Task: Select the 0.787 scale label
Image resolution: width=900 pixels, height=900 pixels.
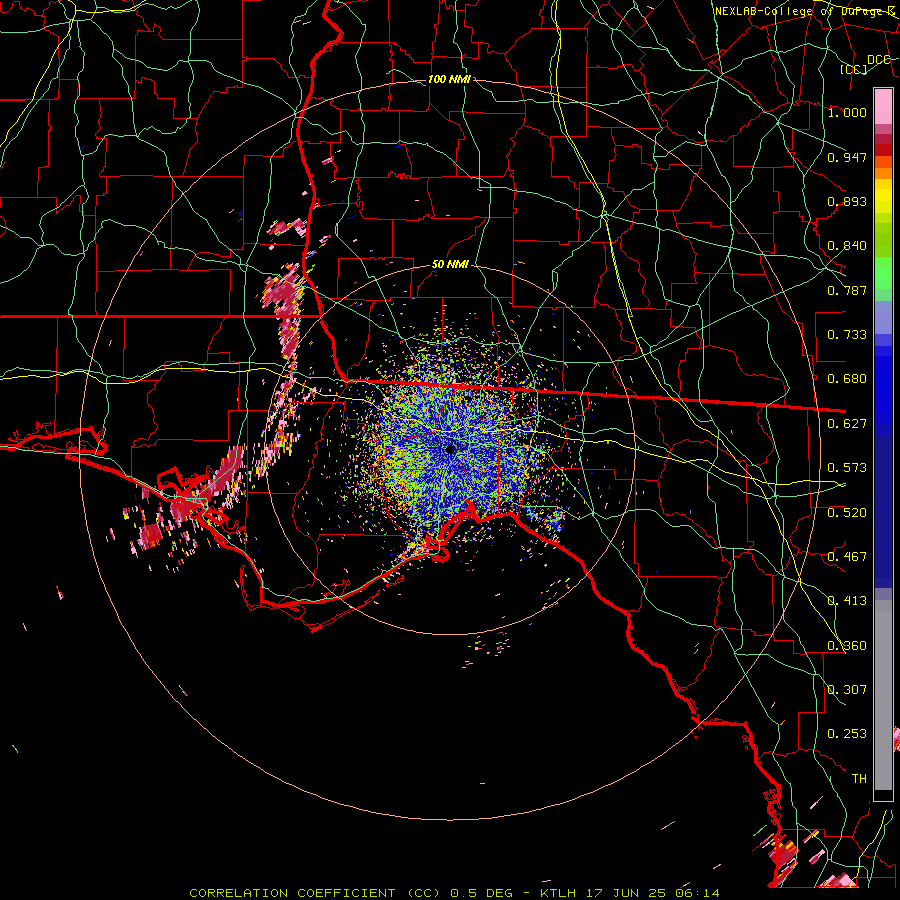Action: click(847, 290)
